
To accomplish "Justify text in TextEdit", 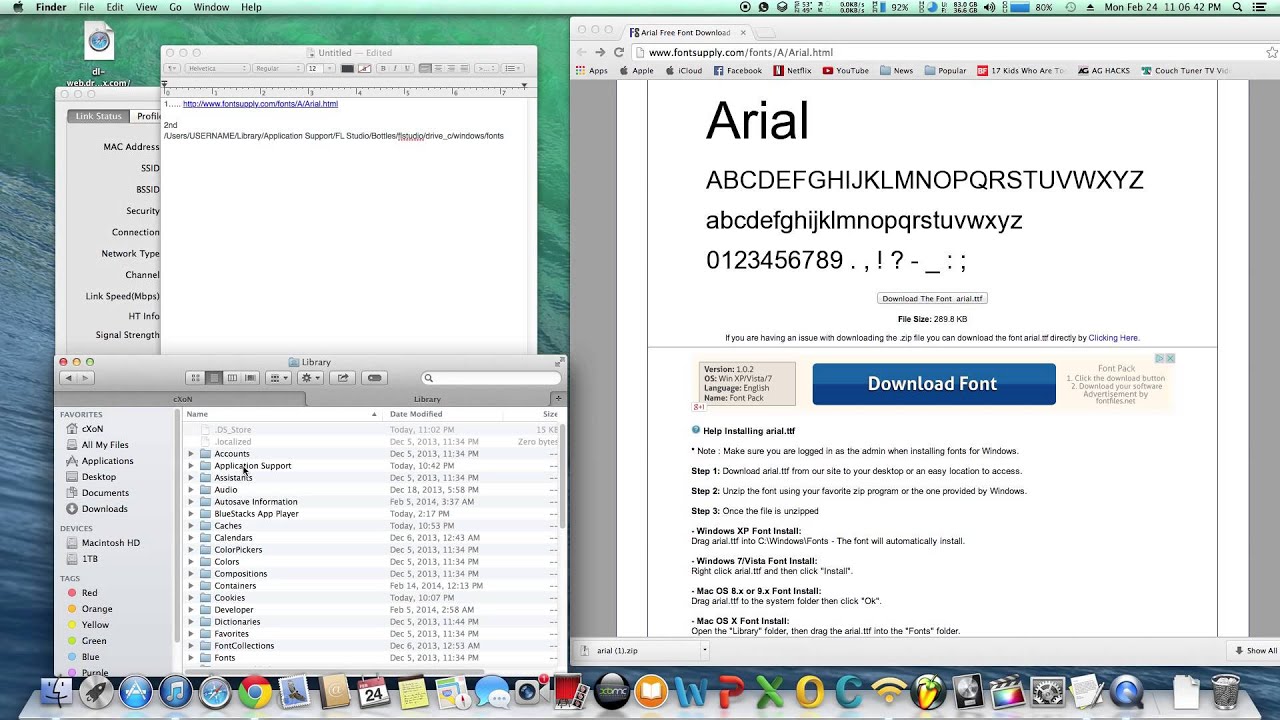I will [x=463, y=68].
